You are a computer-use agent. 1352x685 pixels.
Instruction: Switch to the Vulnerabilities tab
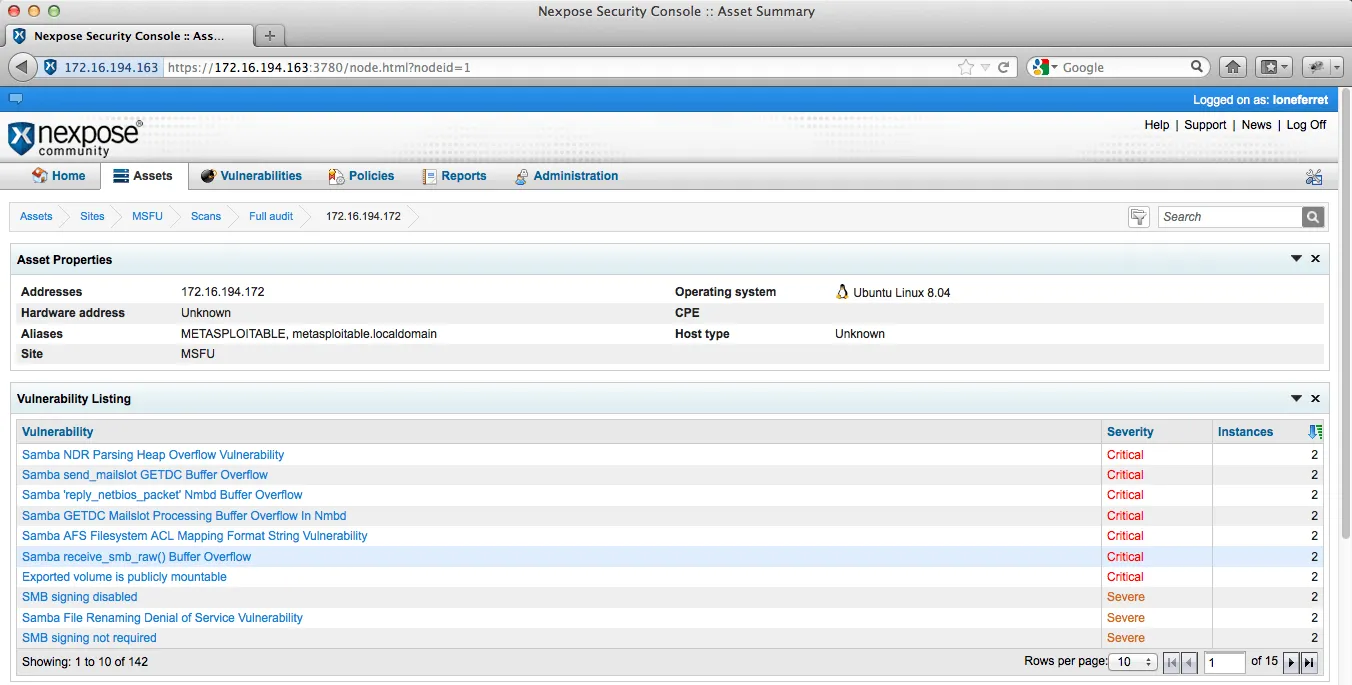click(x=261, y=175)
